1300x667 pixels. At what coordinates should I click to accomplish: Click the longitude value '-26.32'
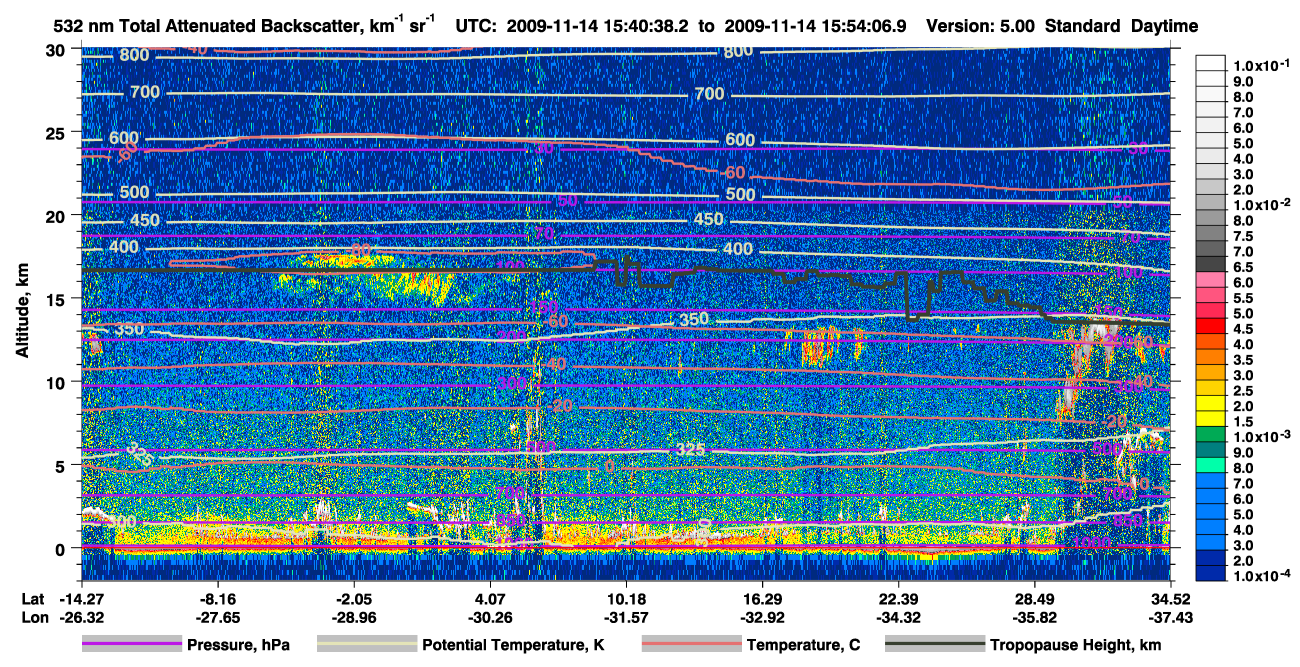(81, 618)
